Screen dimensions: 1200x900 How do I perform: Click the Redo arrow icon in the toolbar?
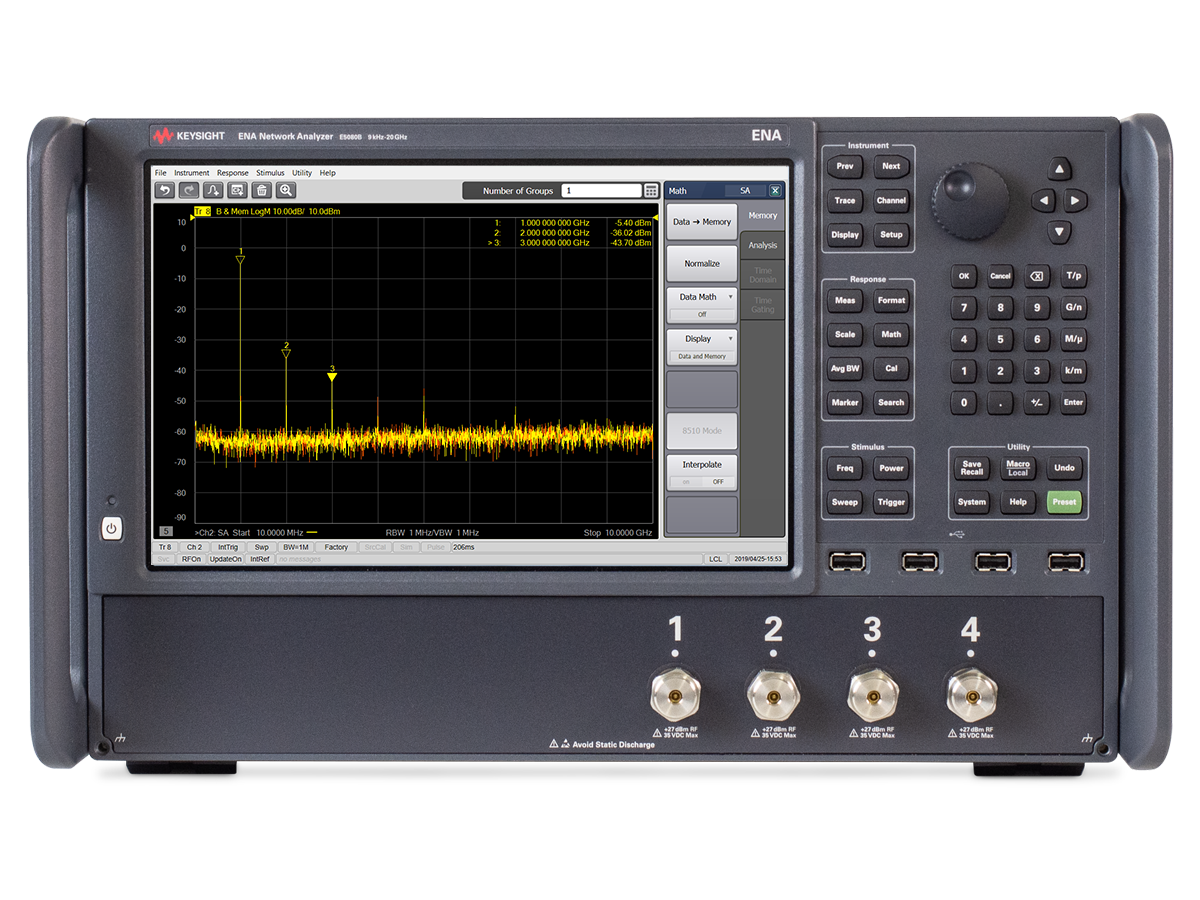[x=189, y=190]
